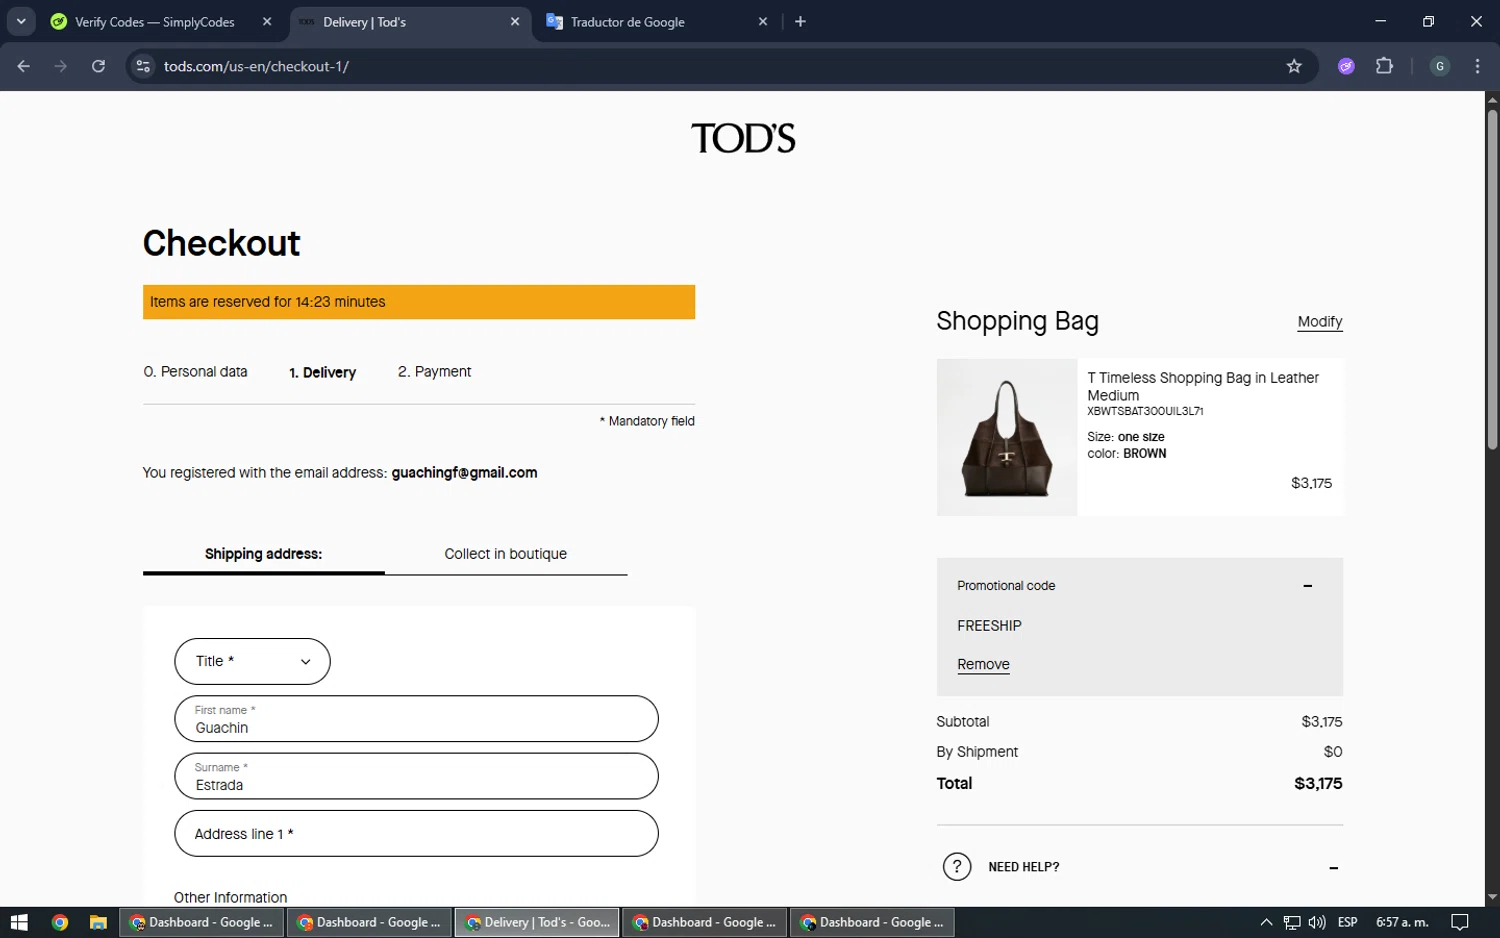Image resolution: width=1500 pixels, height=938 pixels.
Task: Open the clock showing 6:57 a. m.
Action: [x=1402, y=922]
